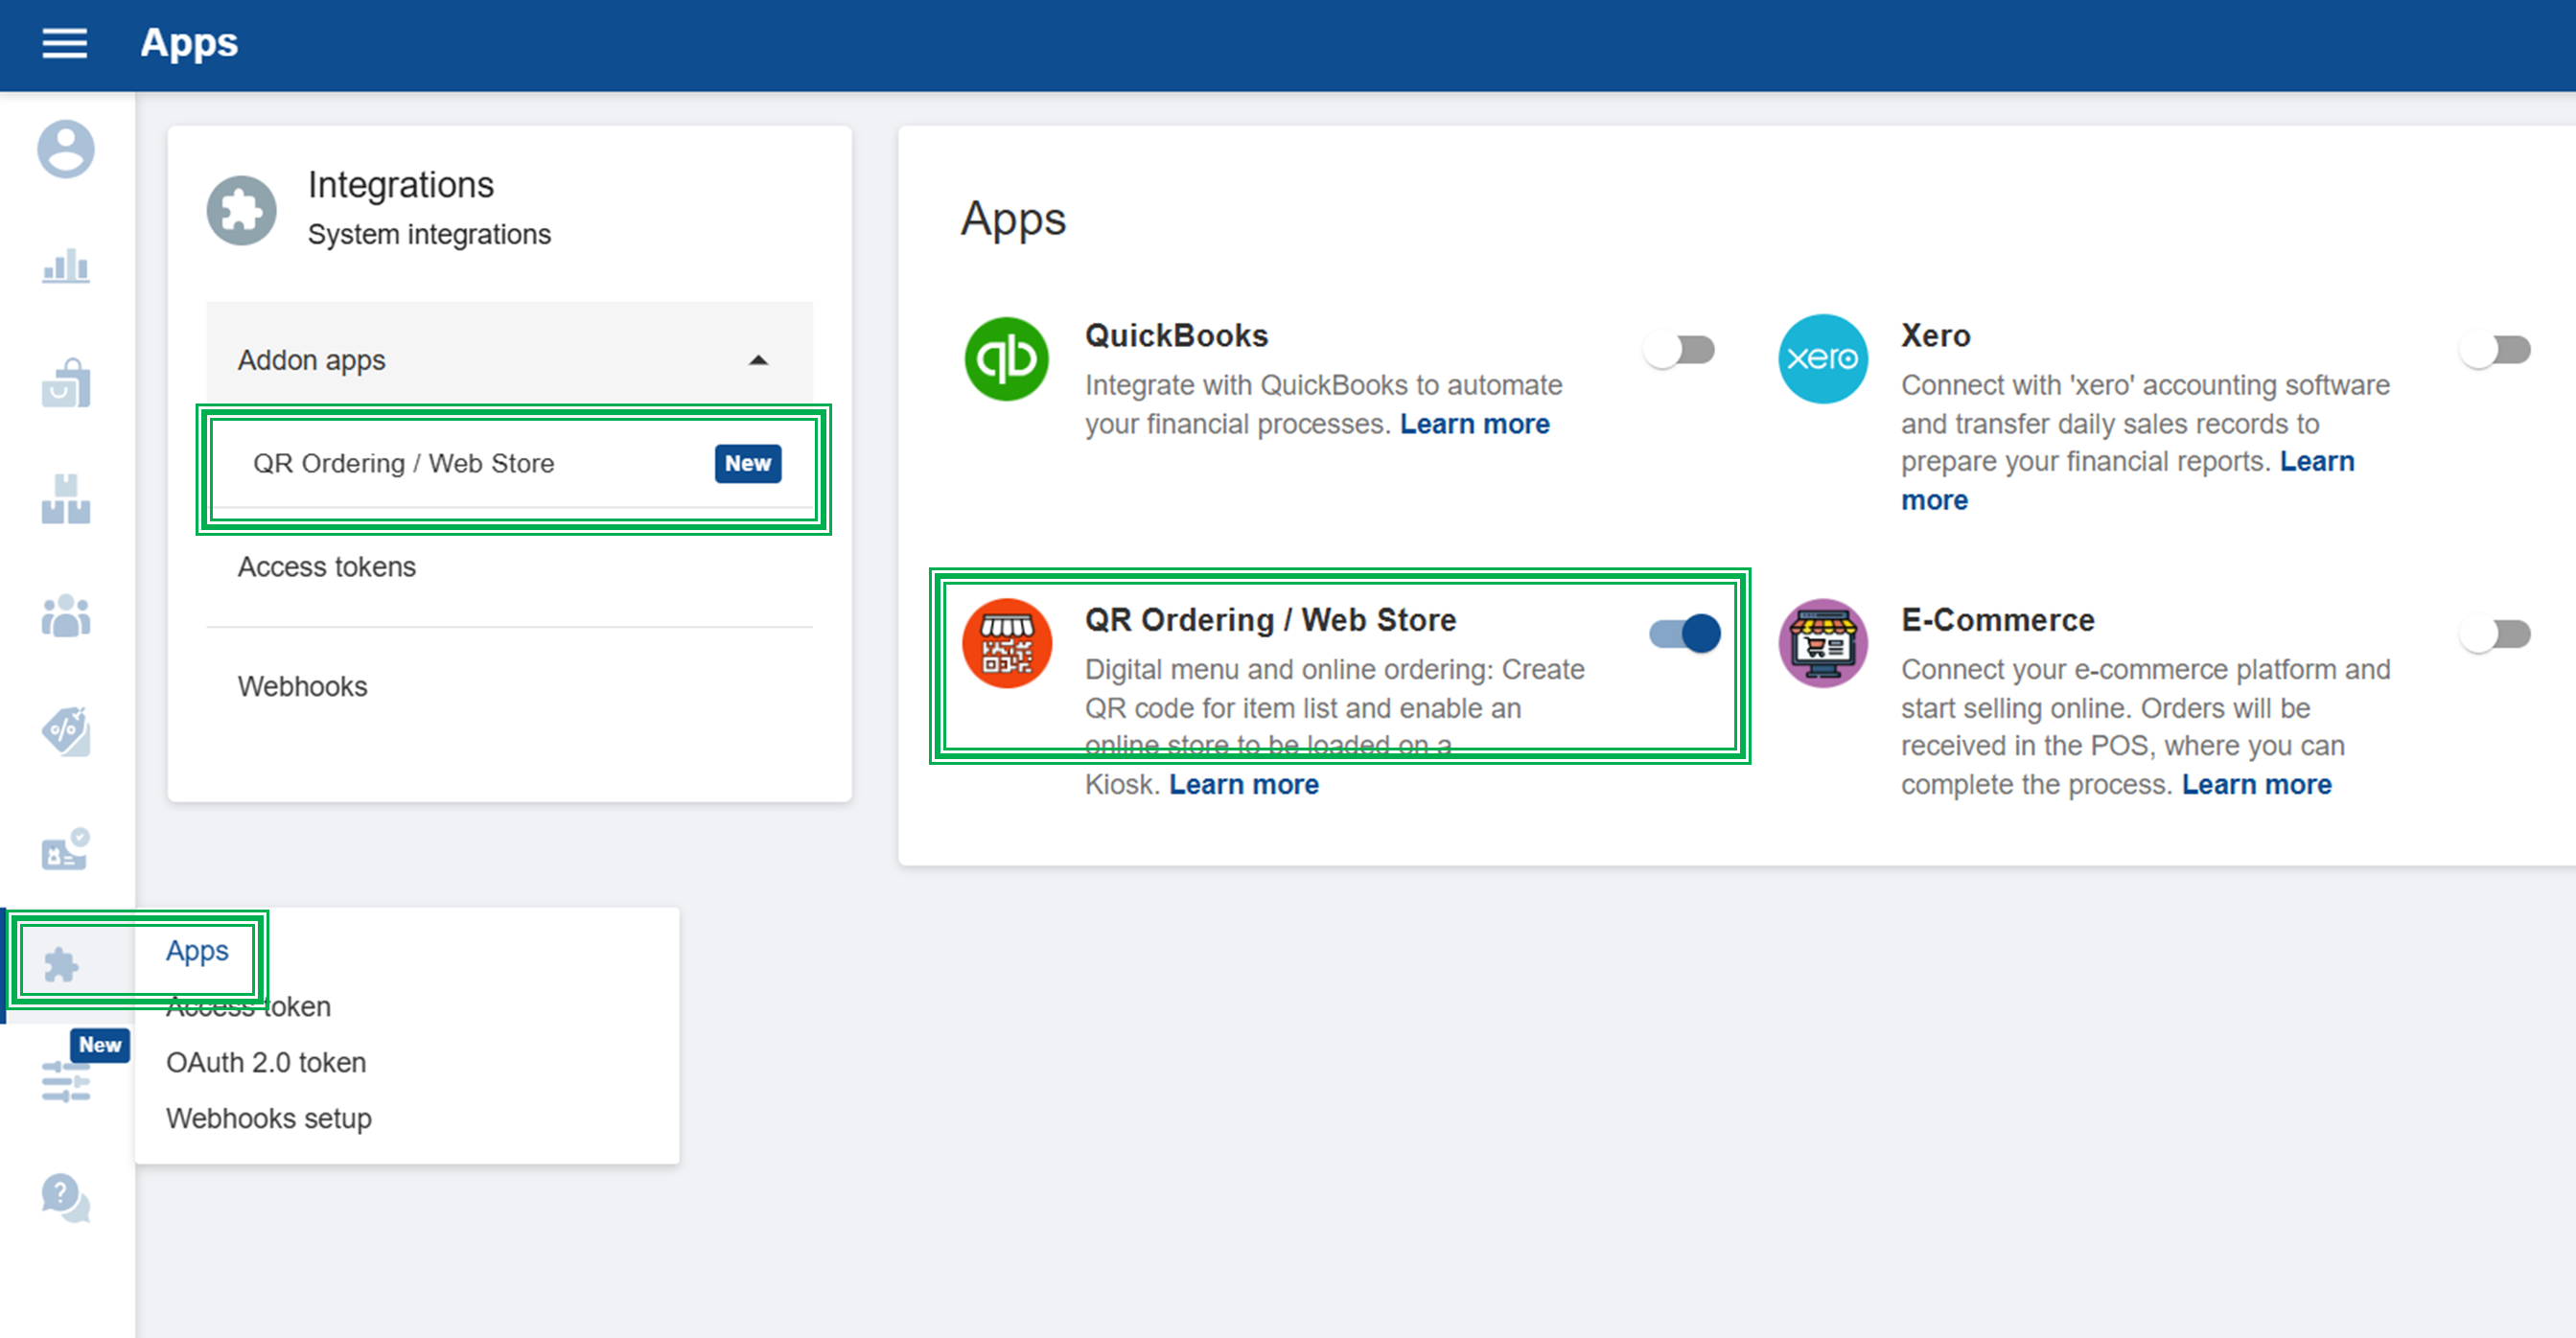Select QR Ordering / Web Store addon item

(403, 464)
